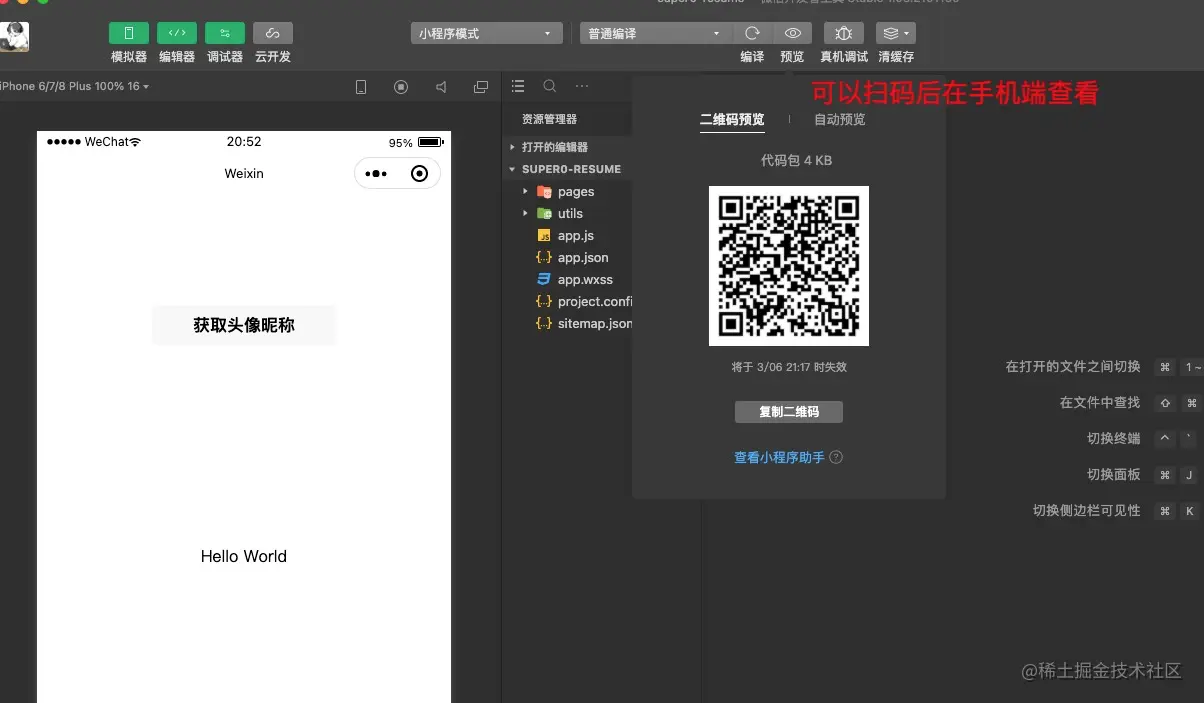
Task: Open the app.wxss file
Action: pyautogui.click(x=585, y=279)
